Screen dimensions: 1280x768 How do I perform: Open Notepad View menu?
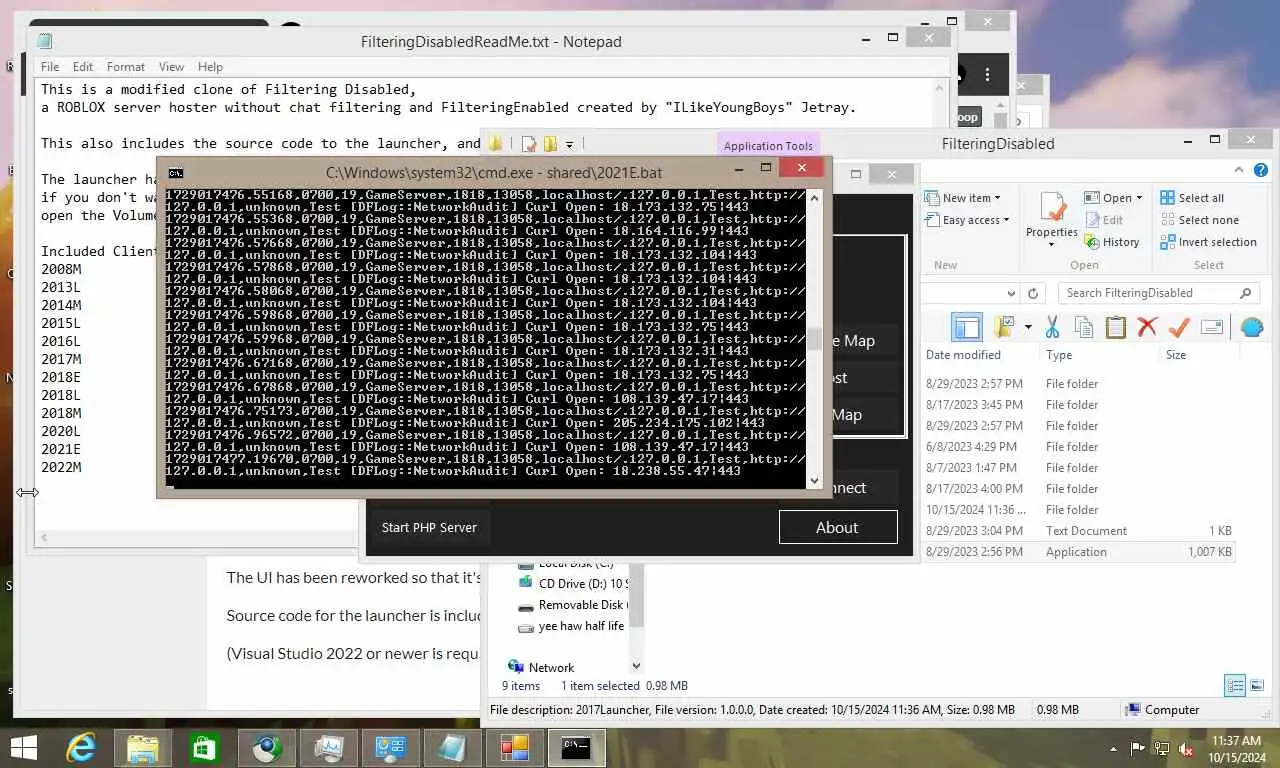(172, 66)
